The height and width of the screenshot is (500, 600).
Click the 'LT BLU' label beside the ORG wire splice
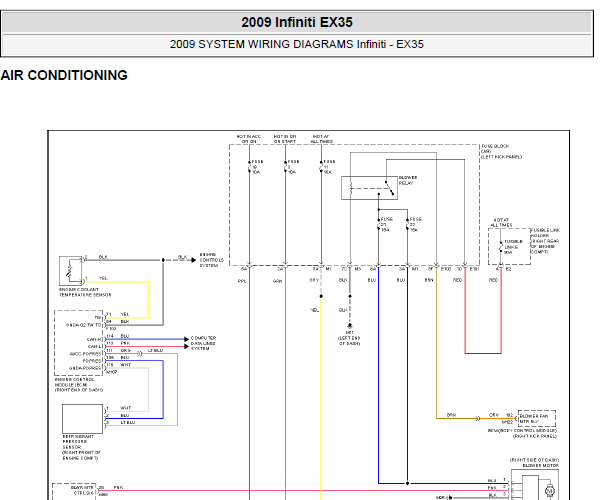coord(155,350)
